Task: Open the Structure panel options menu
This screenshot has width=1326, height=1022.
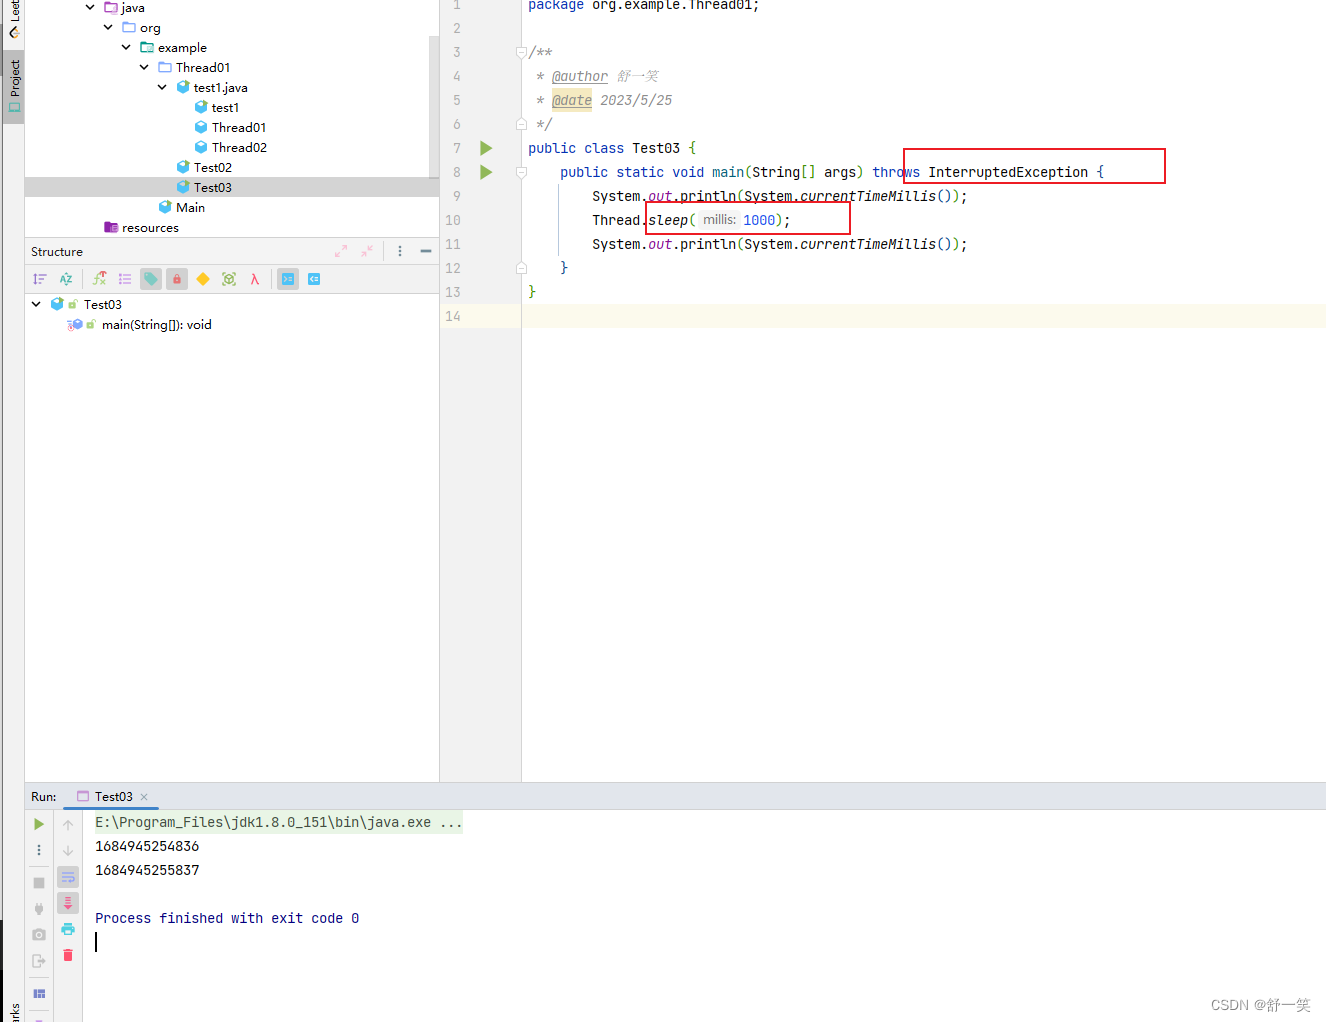Action: pyautogui.click(x=400, y=251)
